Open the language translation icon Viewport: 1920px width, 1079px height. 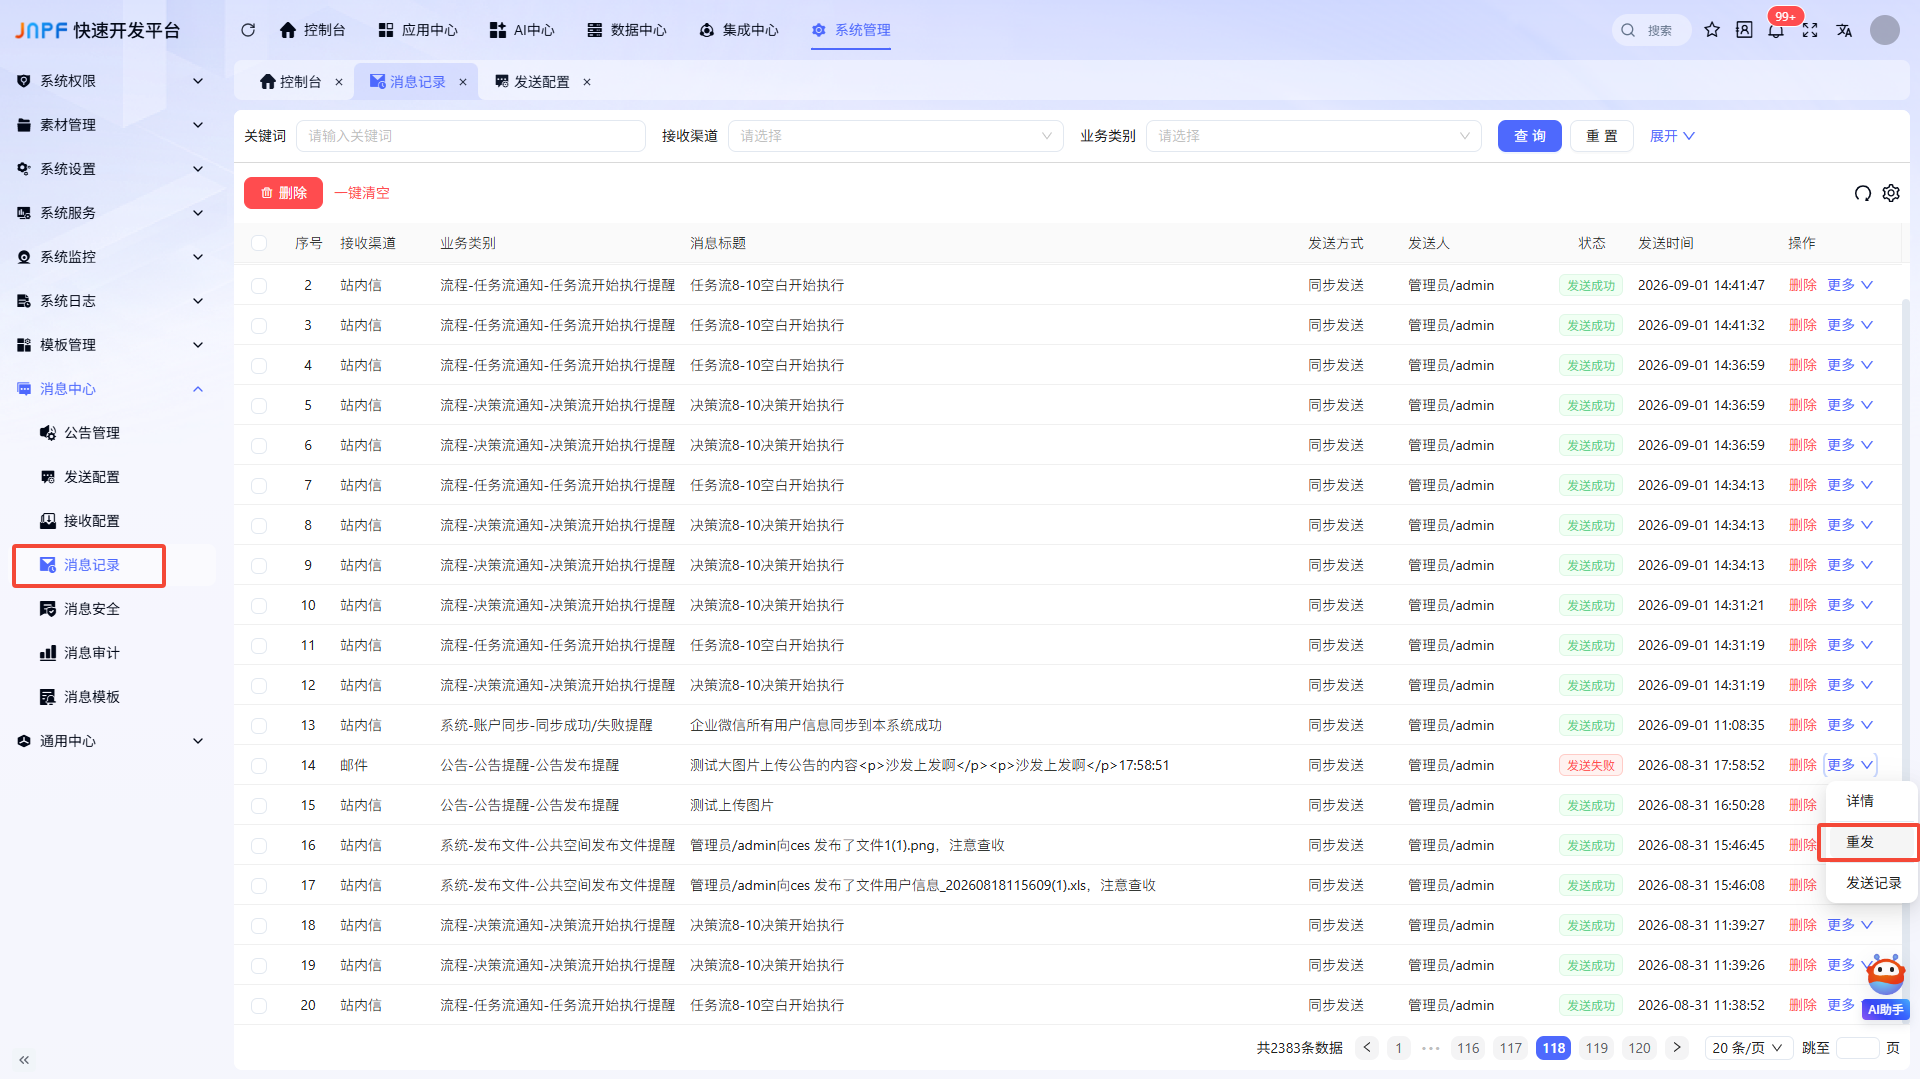[1844, 30]
